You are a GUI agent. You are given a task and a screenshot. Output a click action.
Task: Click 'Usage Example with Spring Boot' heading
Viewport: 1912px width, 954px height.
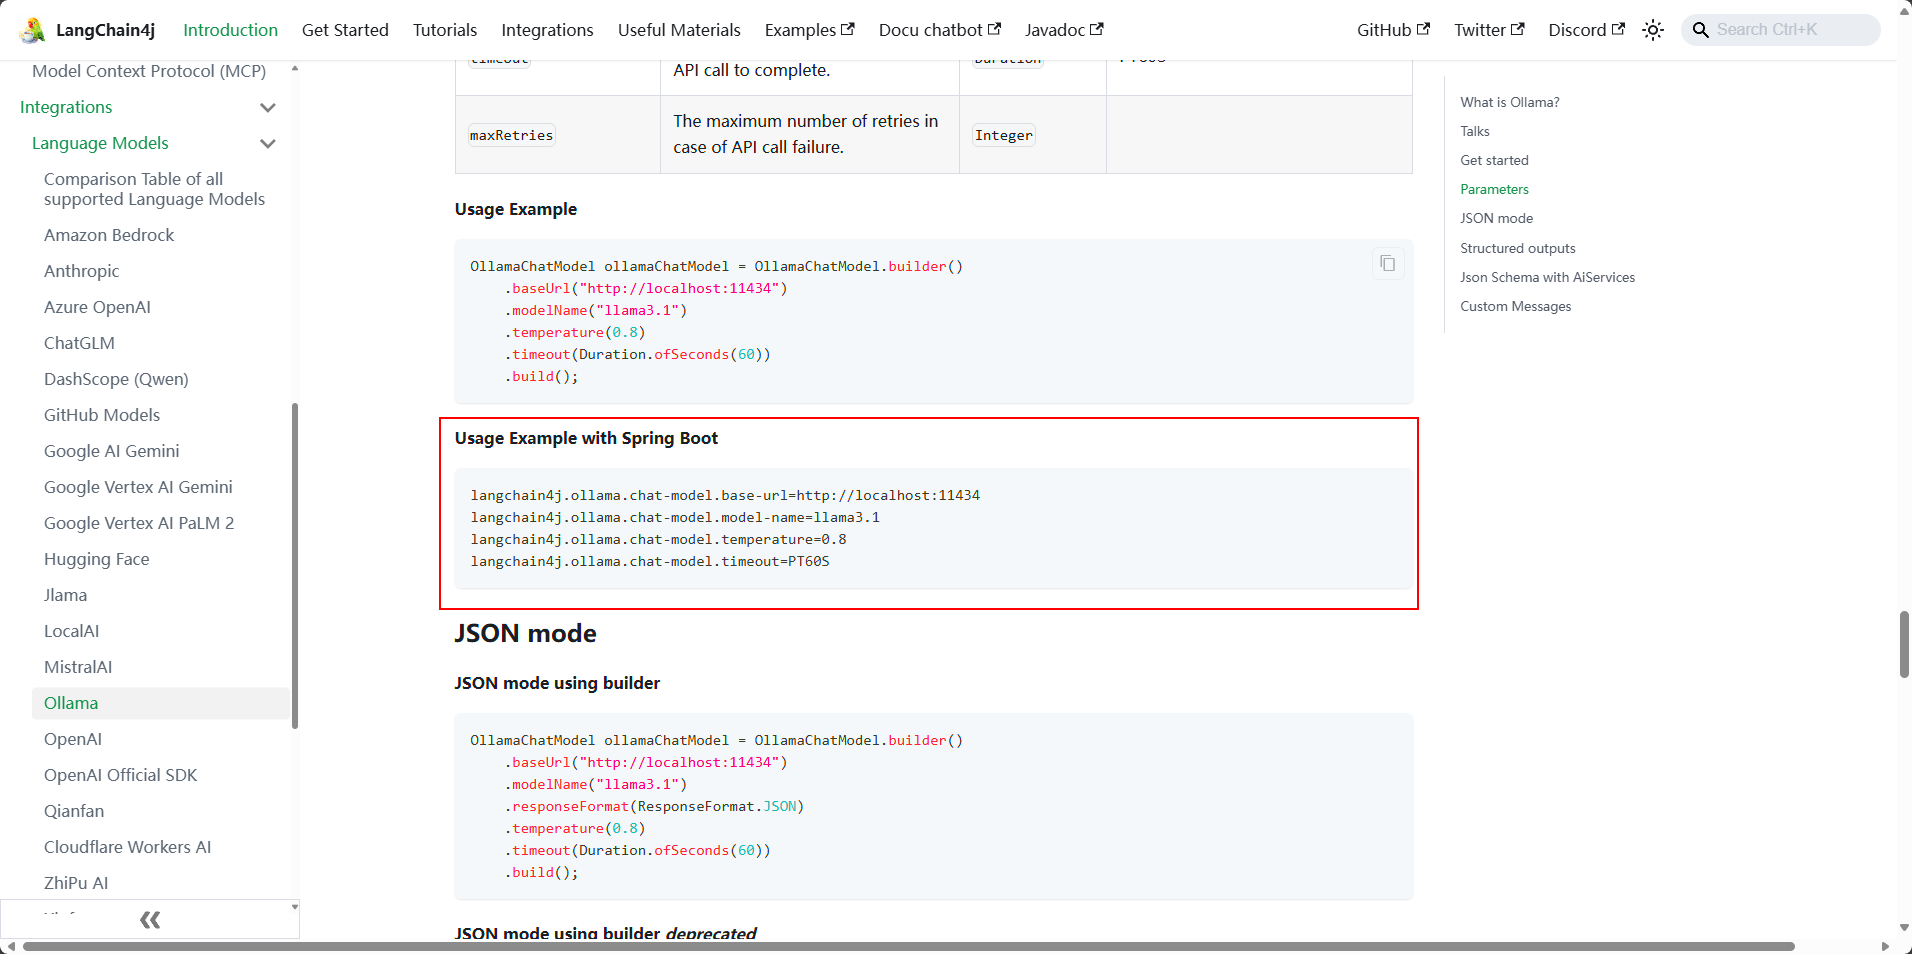coord(586,438)
